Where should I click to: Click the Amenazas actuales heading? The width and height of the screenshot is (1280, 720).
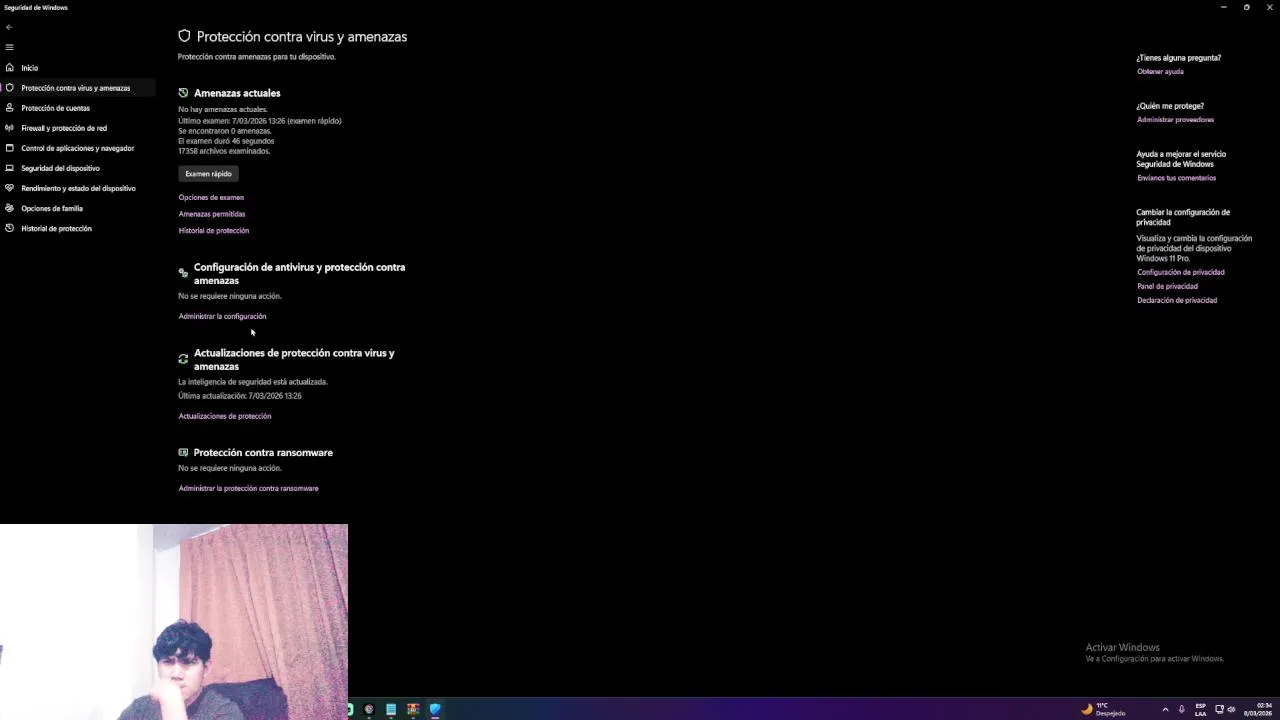[x=237, y=93]
